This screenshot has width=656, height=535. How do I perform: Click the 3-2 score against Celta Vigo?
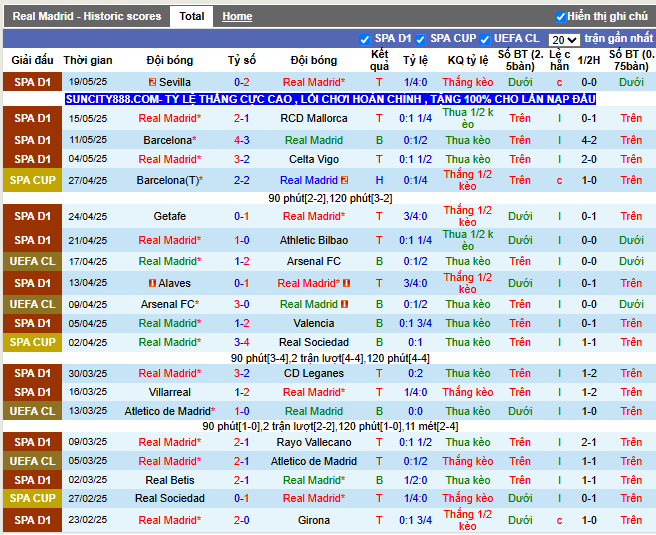click(x=242, y=159)
